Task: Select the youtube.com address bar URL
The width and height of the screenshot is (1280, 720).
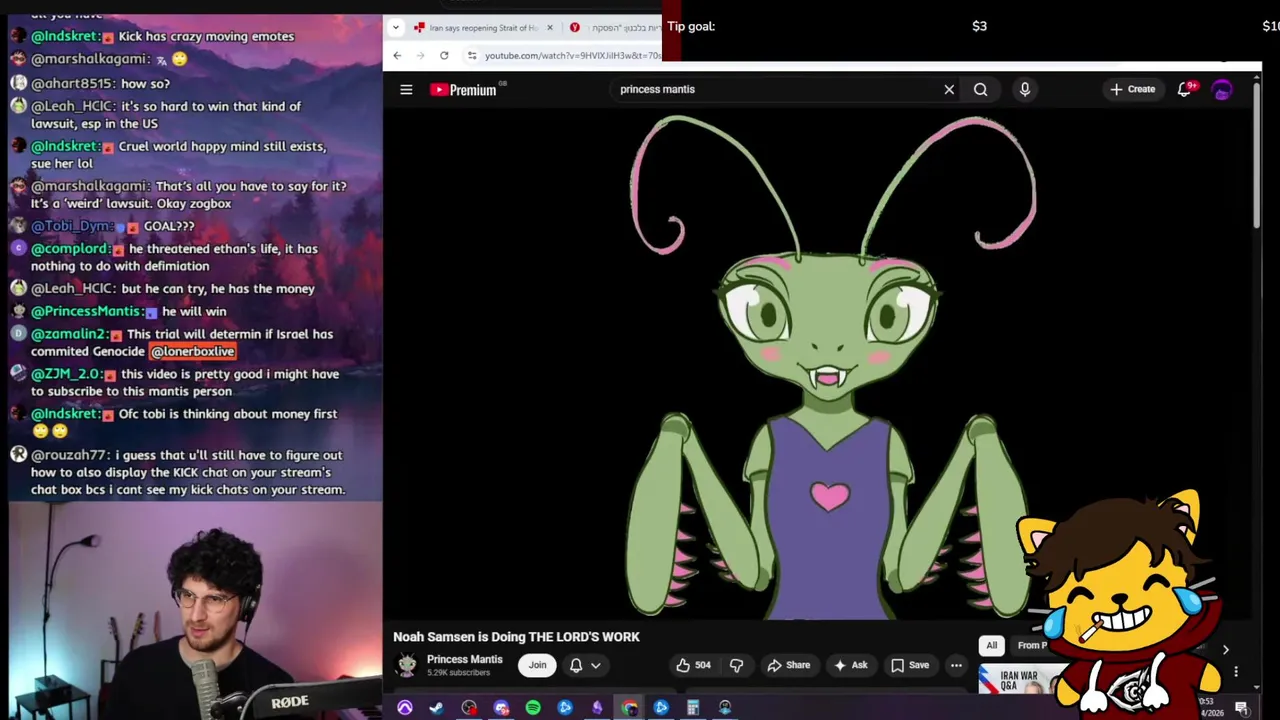Action: point(572,55)
